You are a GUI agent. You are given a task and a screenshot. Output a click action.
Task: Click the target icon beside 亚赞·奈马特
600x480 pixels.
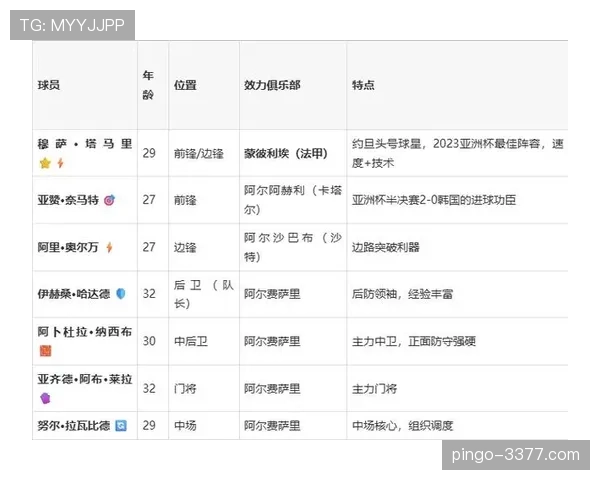tap(109, 200)
